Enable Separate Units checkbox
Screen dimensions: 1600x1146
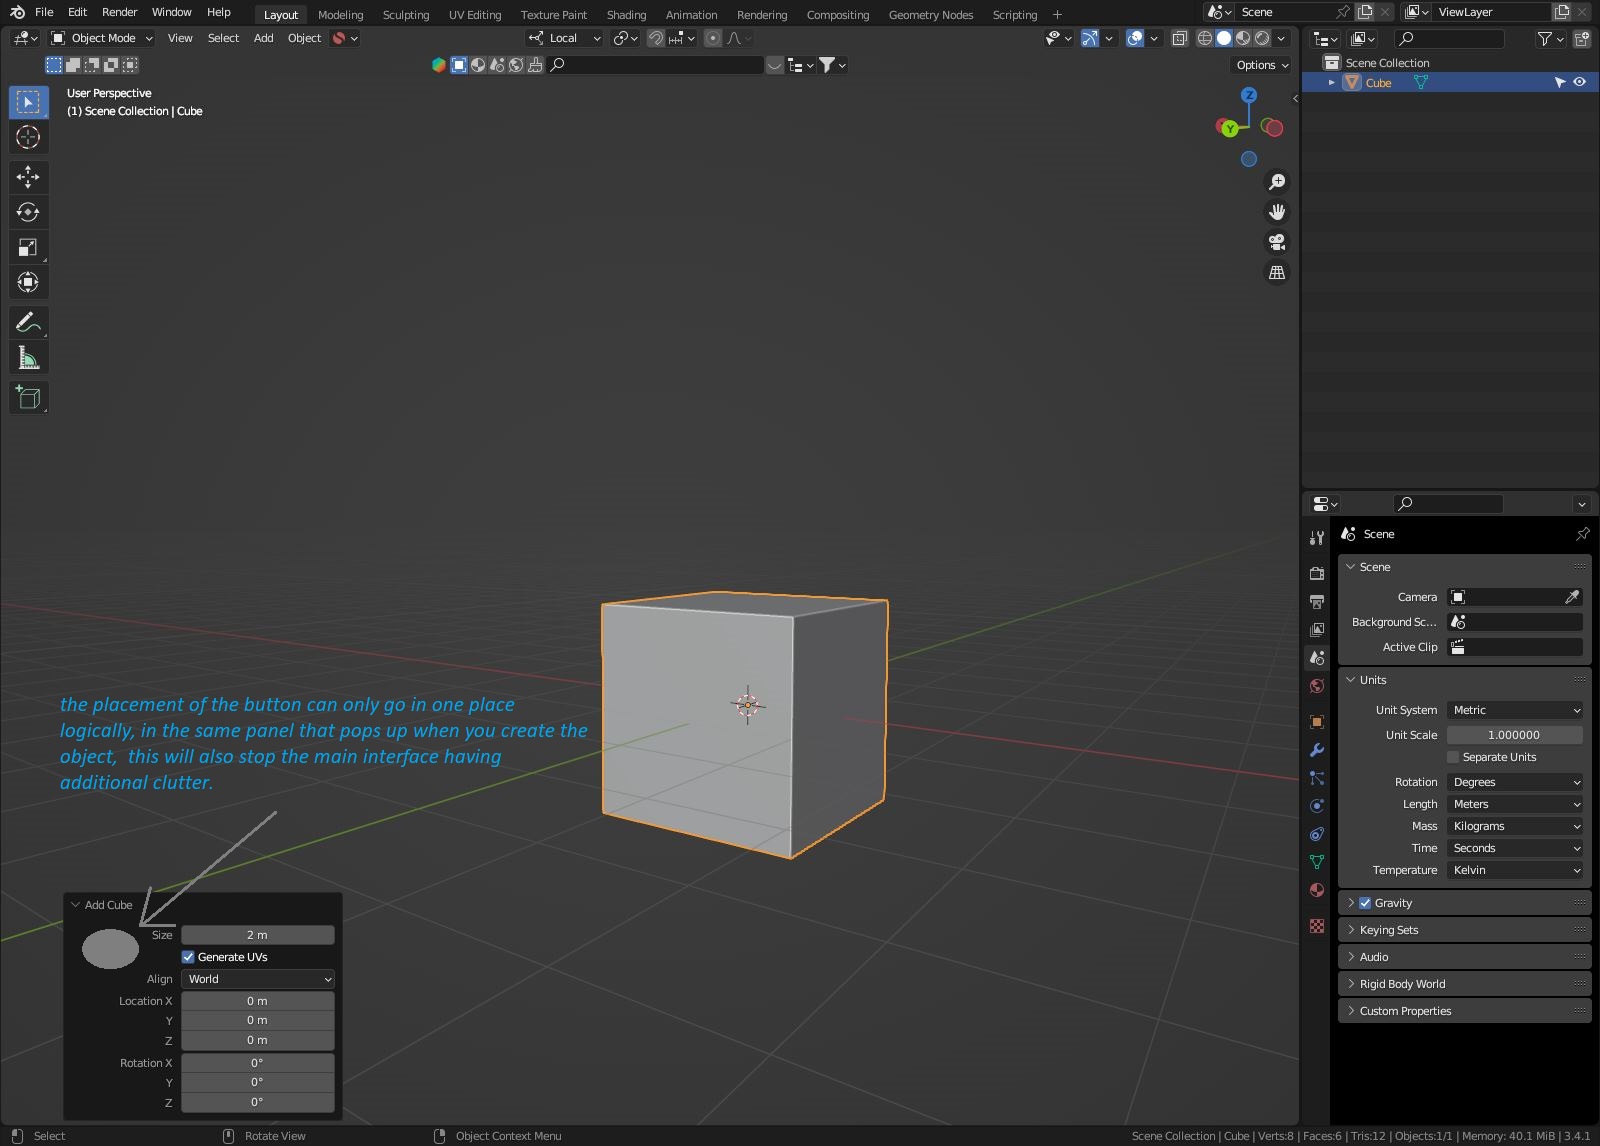pyautogui.click(x=1453, y=757)
